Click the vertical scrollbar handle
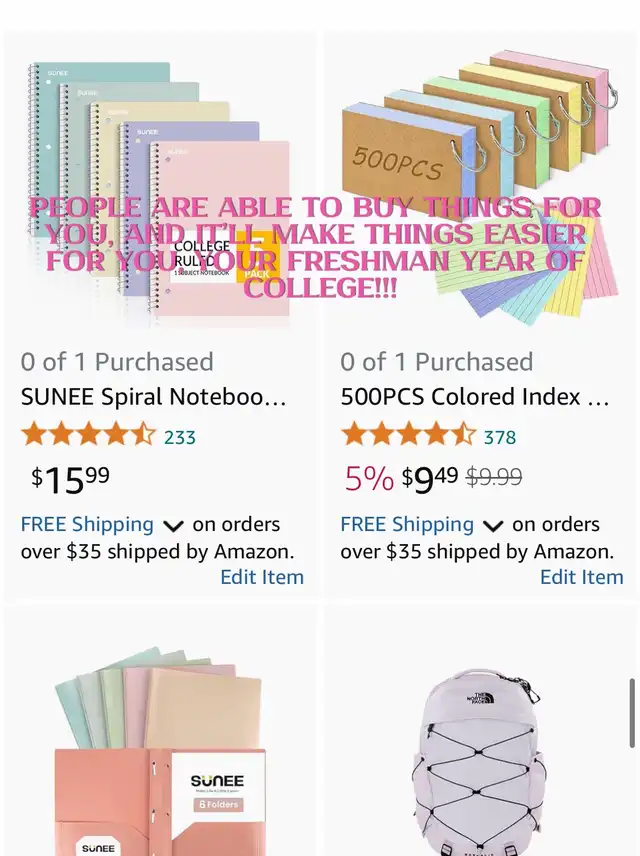 [632, 712]
